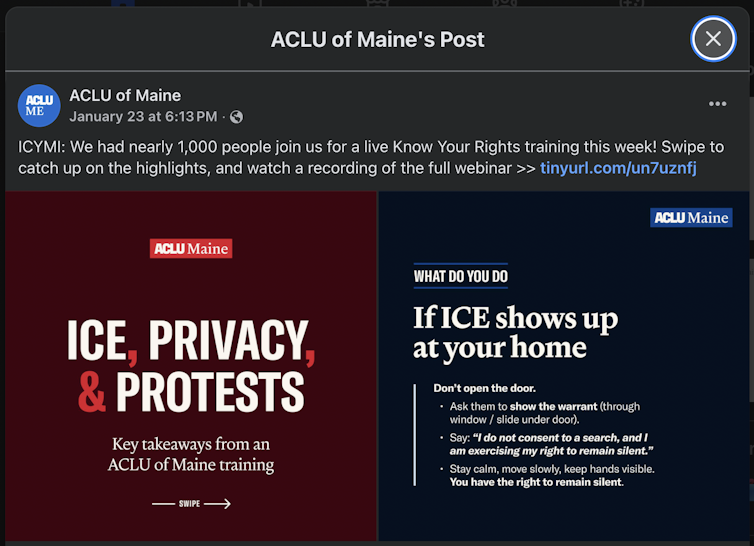Screen dimensions: 754x546
Task: Click the ACLU ME profile avatar
Action: click(39, 106)
